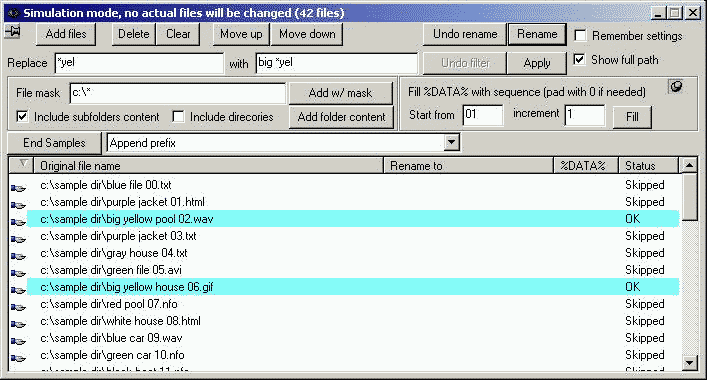Click the file icon for green car 10.nfo
The height and width of the screenshot is (380, 707).
coord(18,358)
